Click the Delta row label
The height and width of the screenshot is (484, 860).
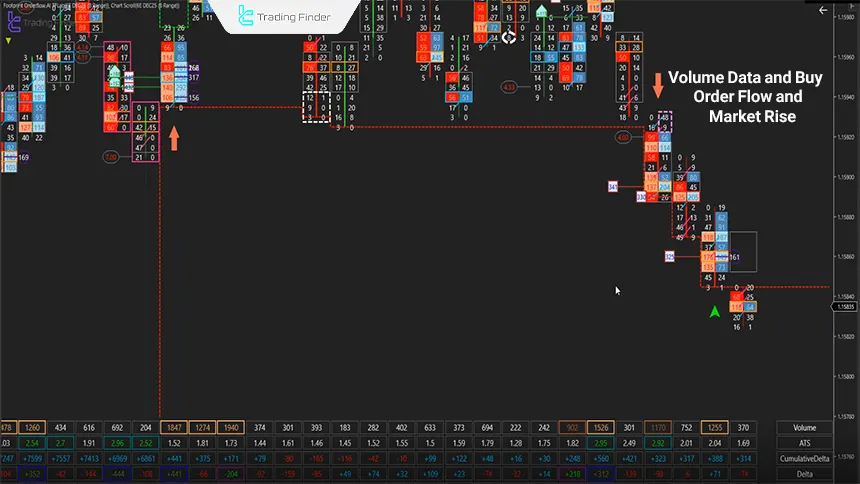[x=805, y=474]
